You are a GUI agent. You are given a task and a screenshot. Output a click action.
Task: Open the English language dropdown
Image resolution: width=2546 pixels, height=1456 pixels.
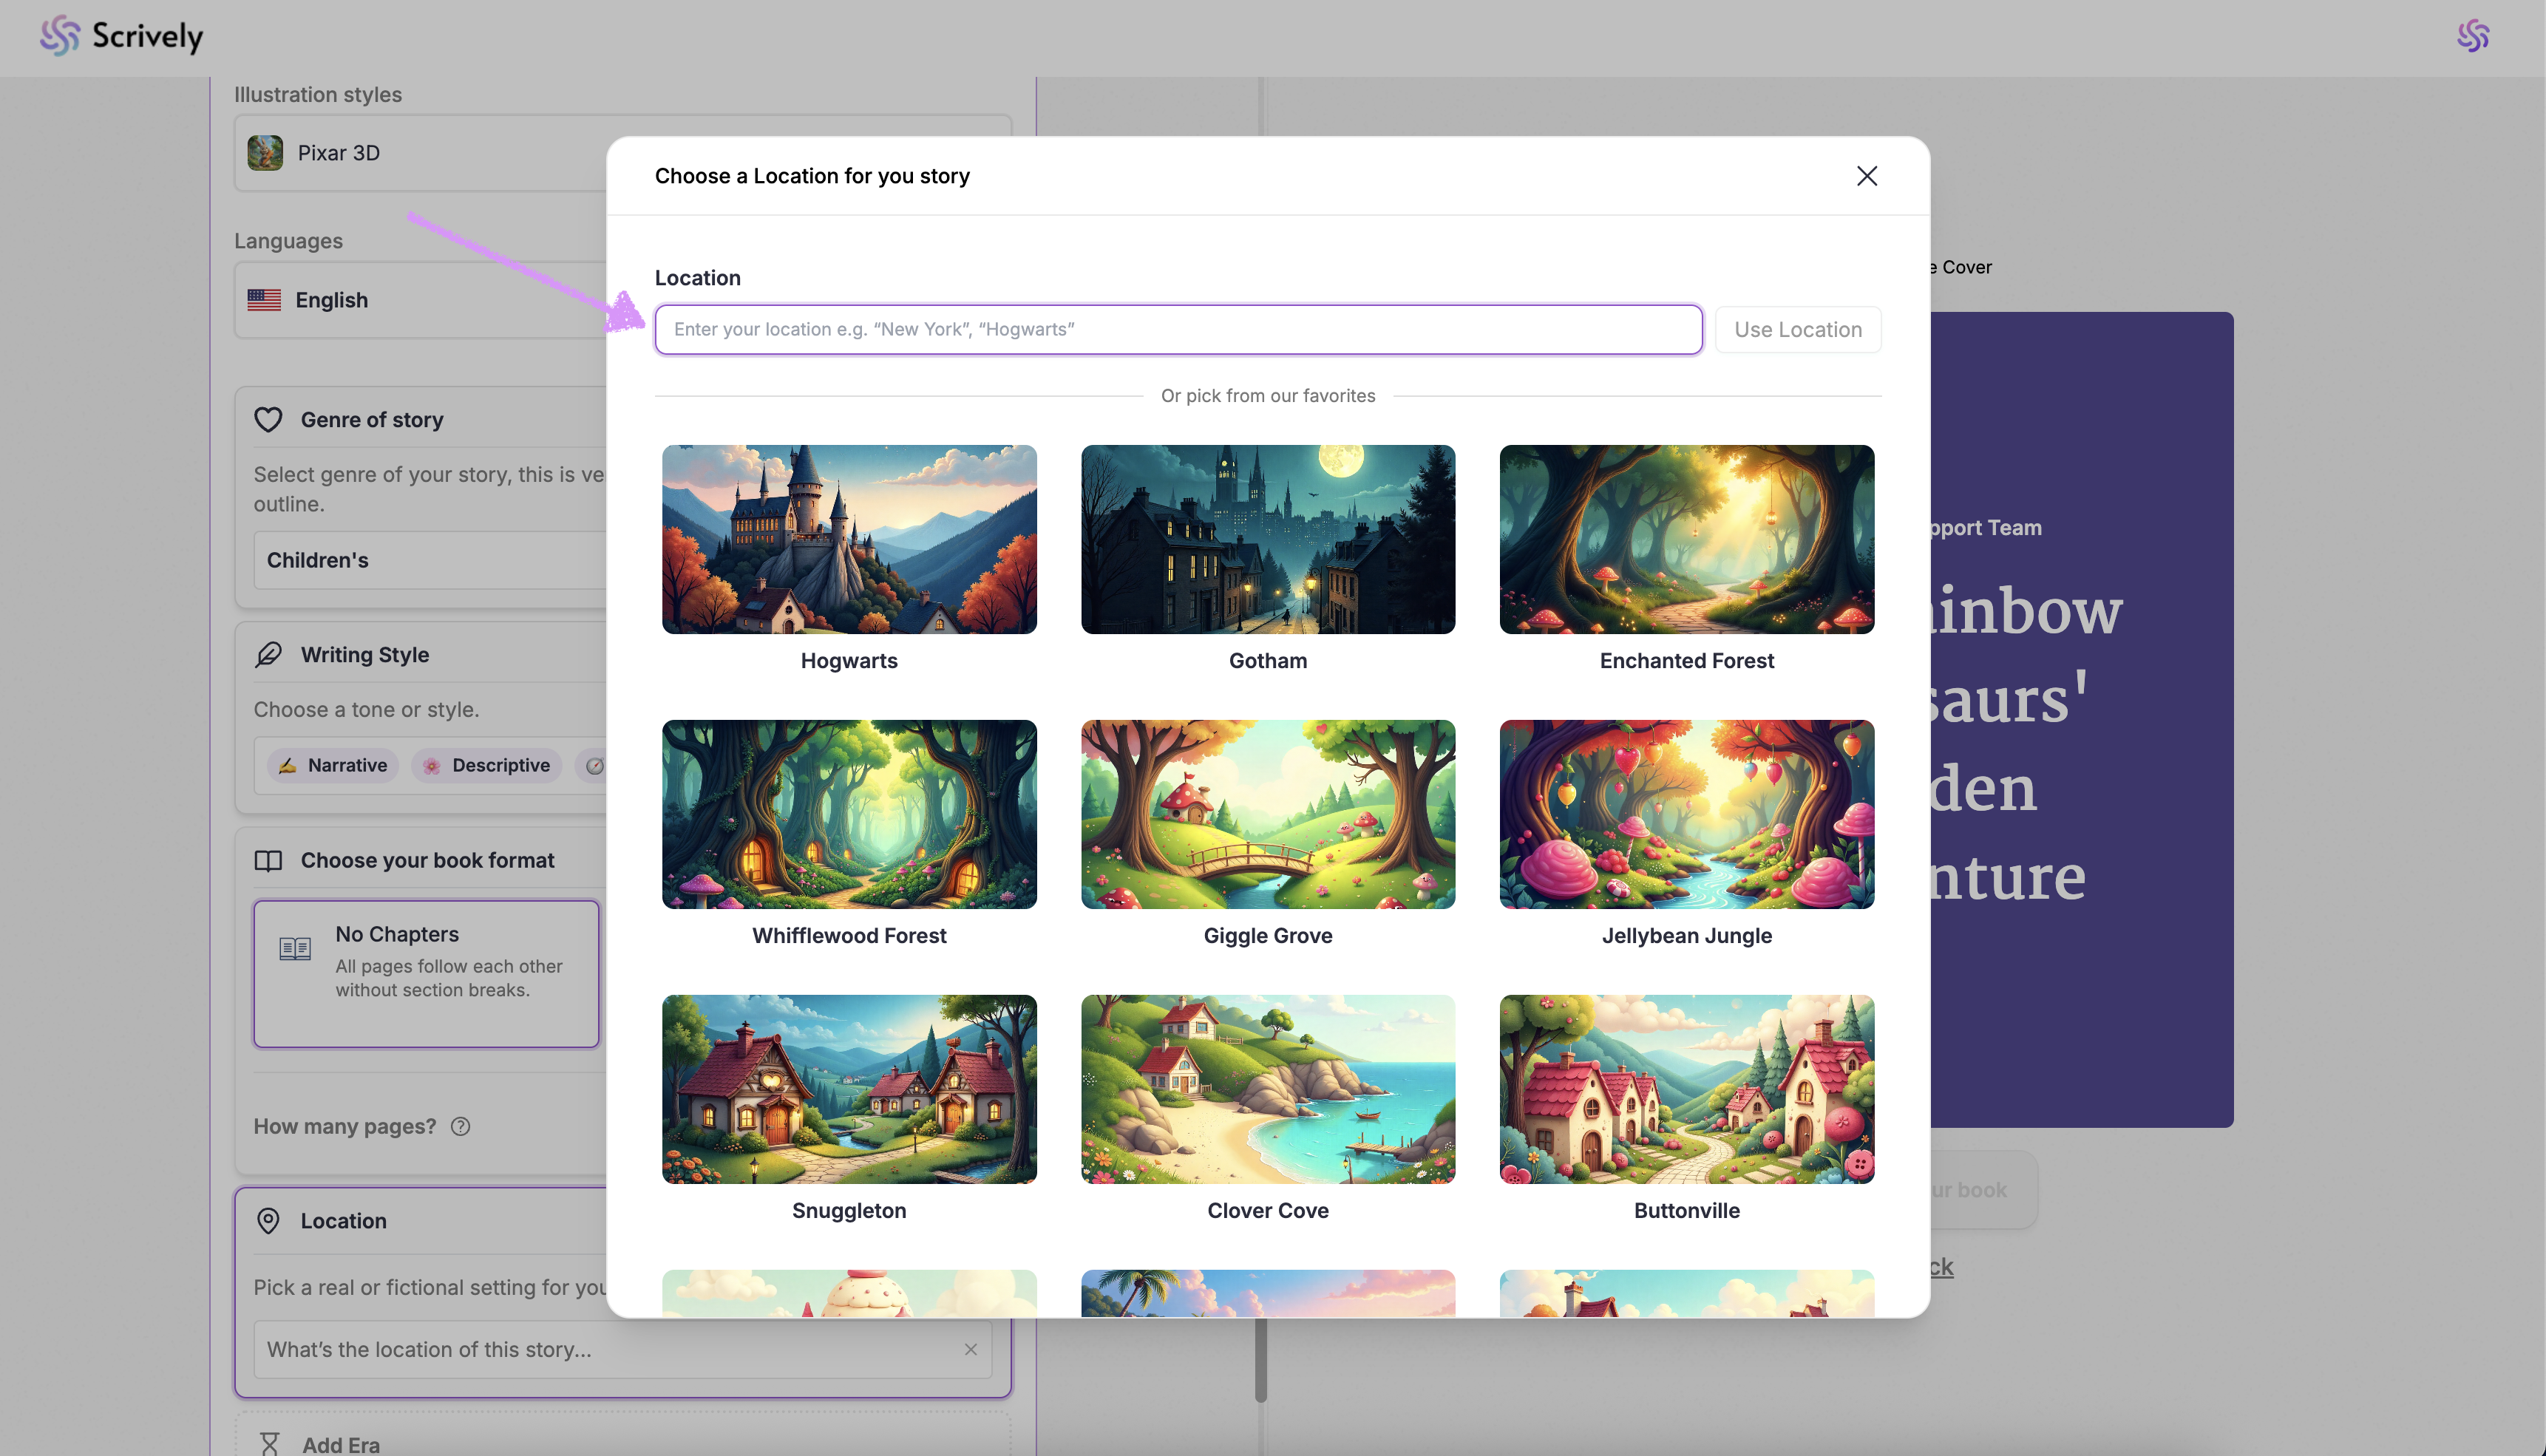pos(420,300)
